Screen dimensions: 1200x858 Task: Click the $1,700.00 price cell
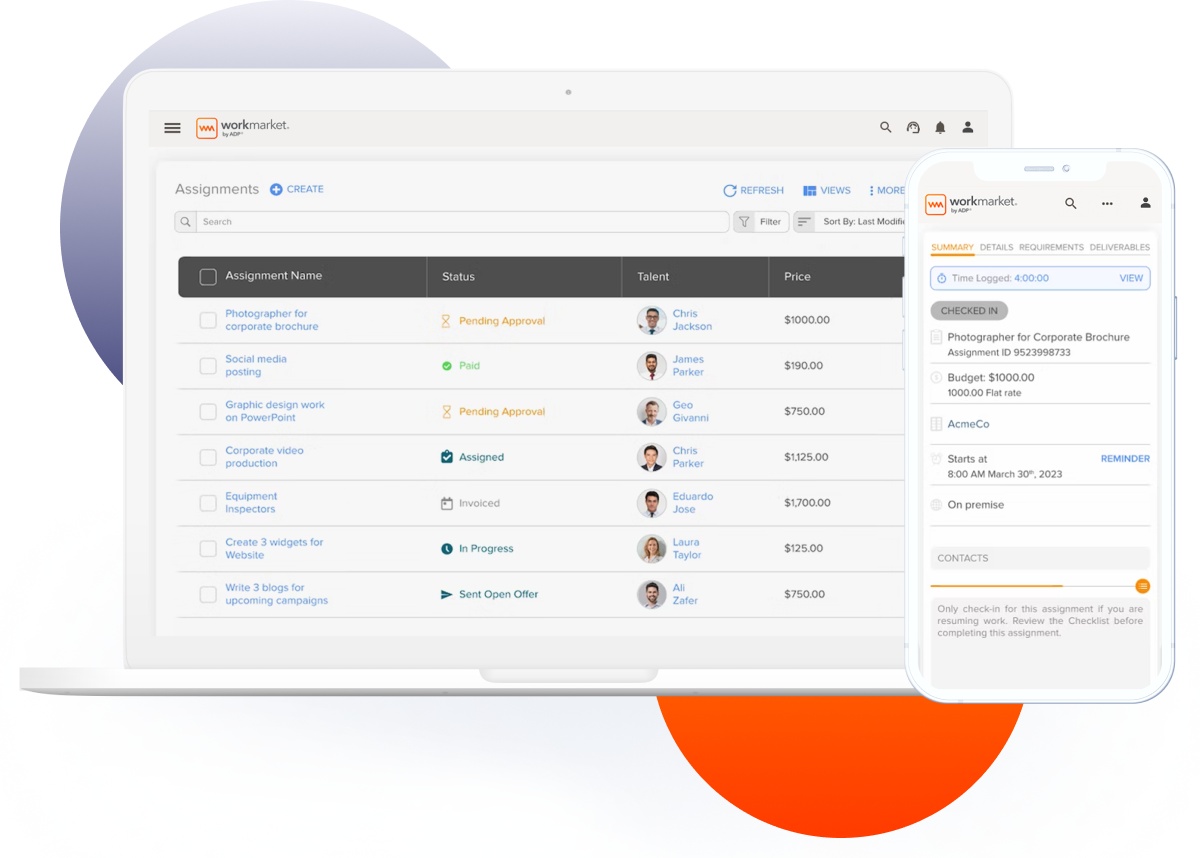[806, 503]
